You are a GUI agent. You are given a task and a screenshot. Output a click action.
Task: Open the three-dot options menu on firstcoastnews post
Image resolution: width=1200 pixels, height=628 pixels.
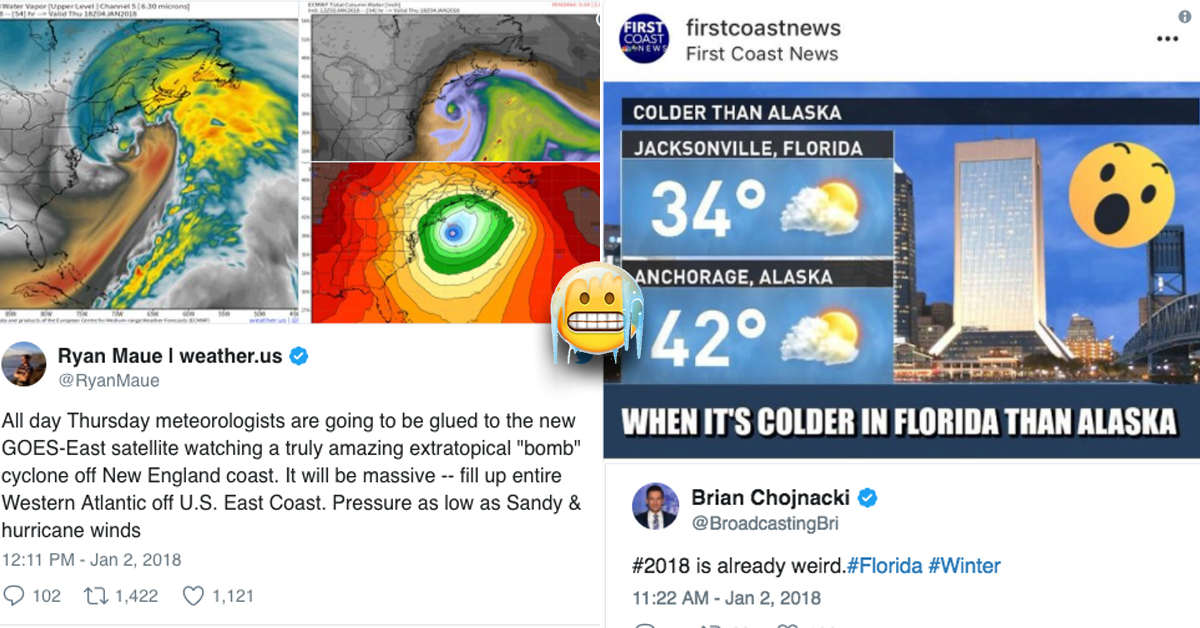(x=1167, y=38)
